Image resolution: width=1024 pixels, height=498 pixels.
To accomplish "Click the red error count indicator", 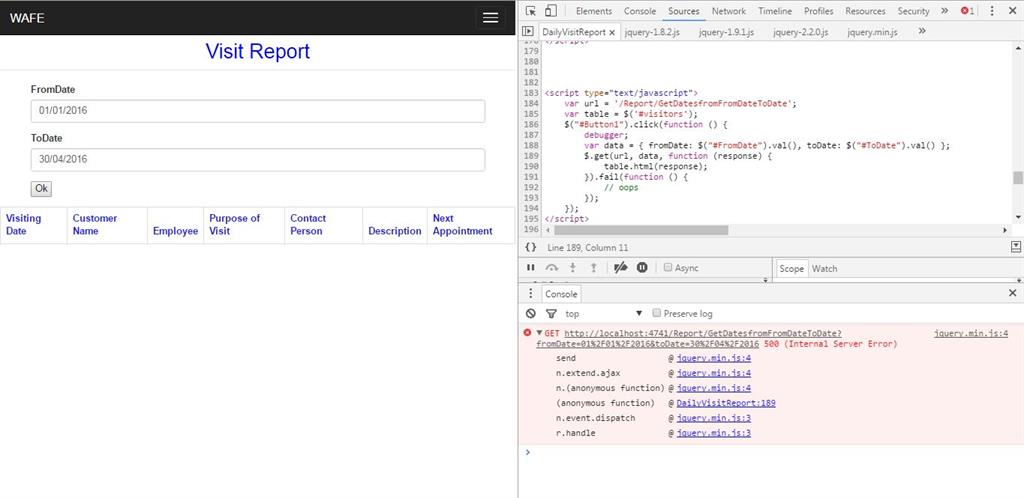I will click(x=967, y=11).
